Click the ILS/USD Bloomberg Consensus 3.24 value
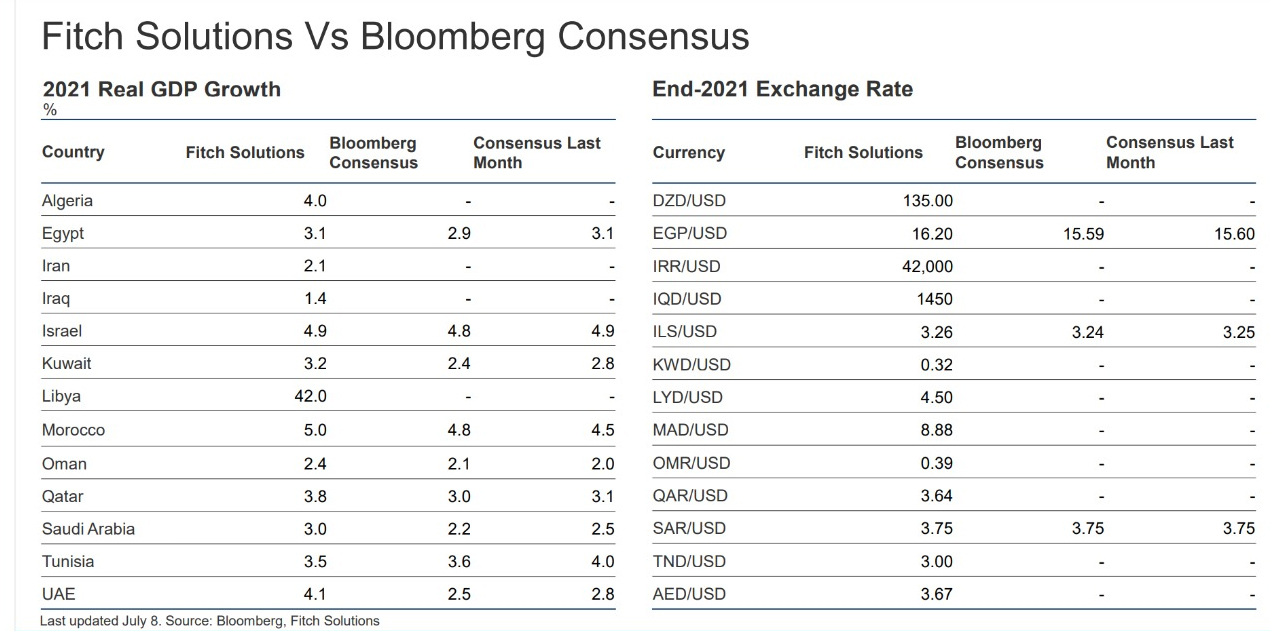The width and height of the screenshot is (1270, 631). coord(1087,332)
